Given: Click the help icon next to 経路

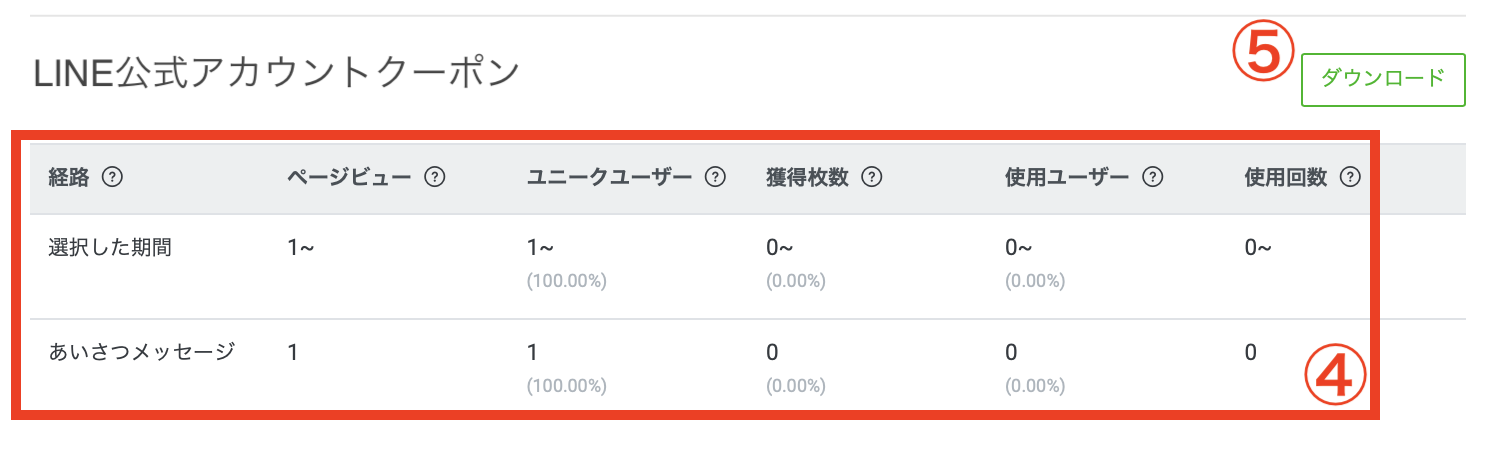Looking at the screenshot, I should click(113, 177).
